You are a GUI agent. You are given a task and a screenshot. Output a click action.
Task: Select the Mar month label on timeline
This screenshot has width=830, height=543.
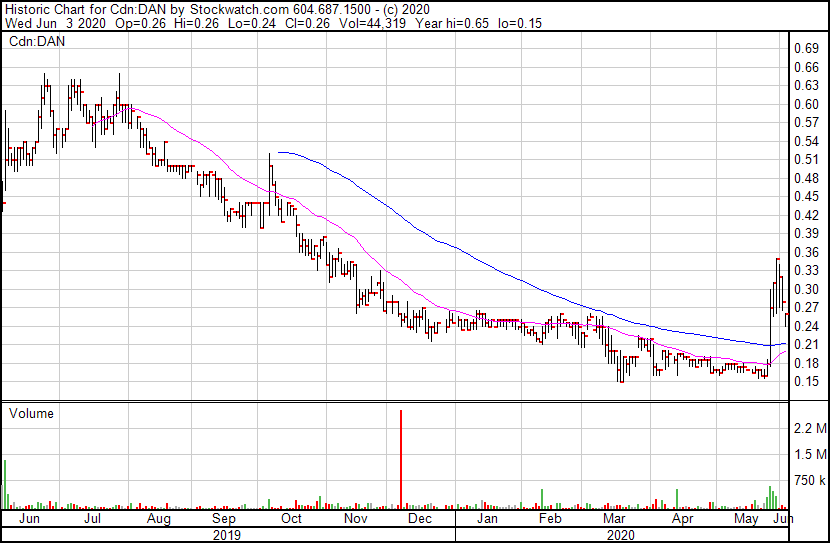pos(614,520)
